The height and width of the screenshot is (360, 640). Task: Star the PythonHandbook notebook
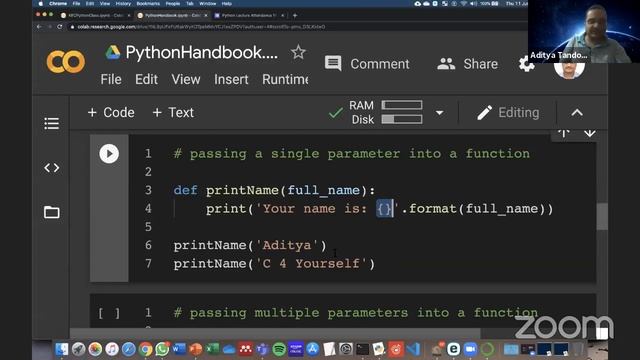[298, 52]
